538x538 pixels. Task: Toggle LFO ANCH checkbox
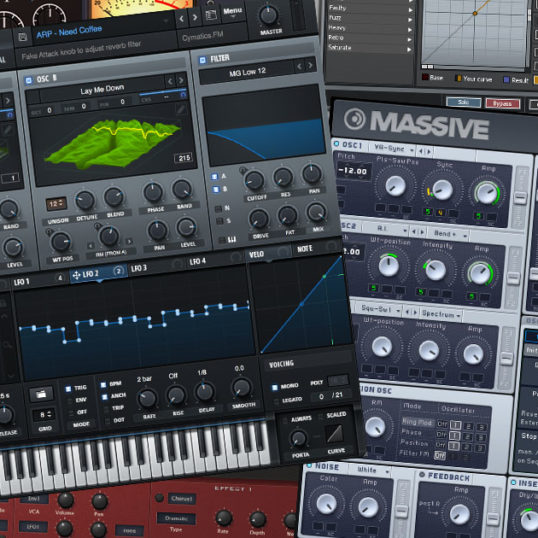pos(105,397)
